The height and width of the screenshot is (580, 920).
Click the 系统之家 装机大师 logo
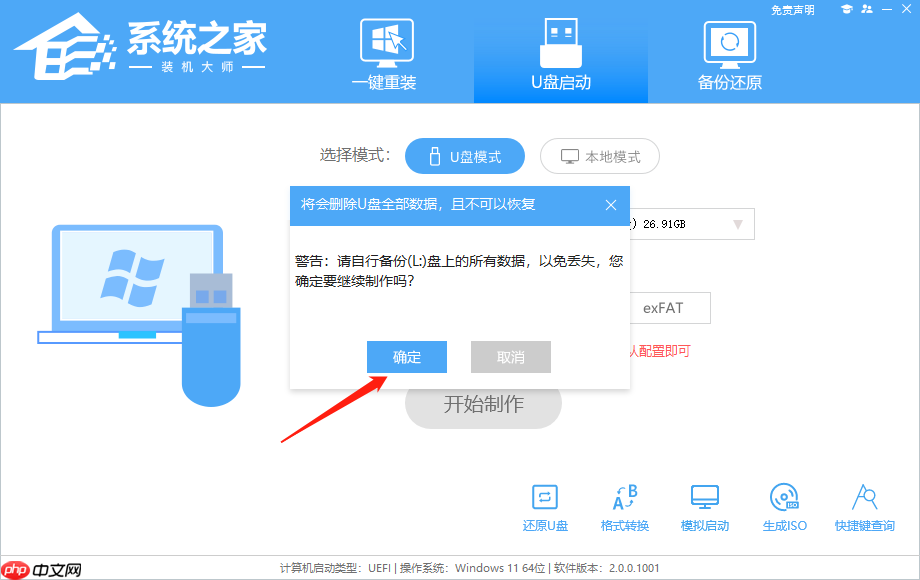(x=140, y=50)
